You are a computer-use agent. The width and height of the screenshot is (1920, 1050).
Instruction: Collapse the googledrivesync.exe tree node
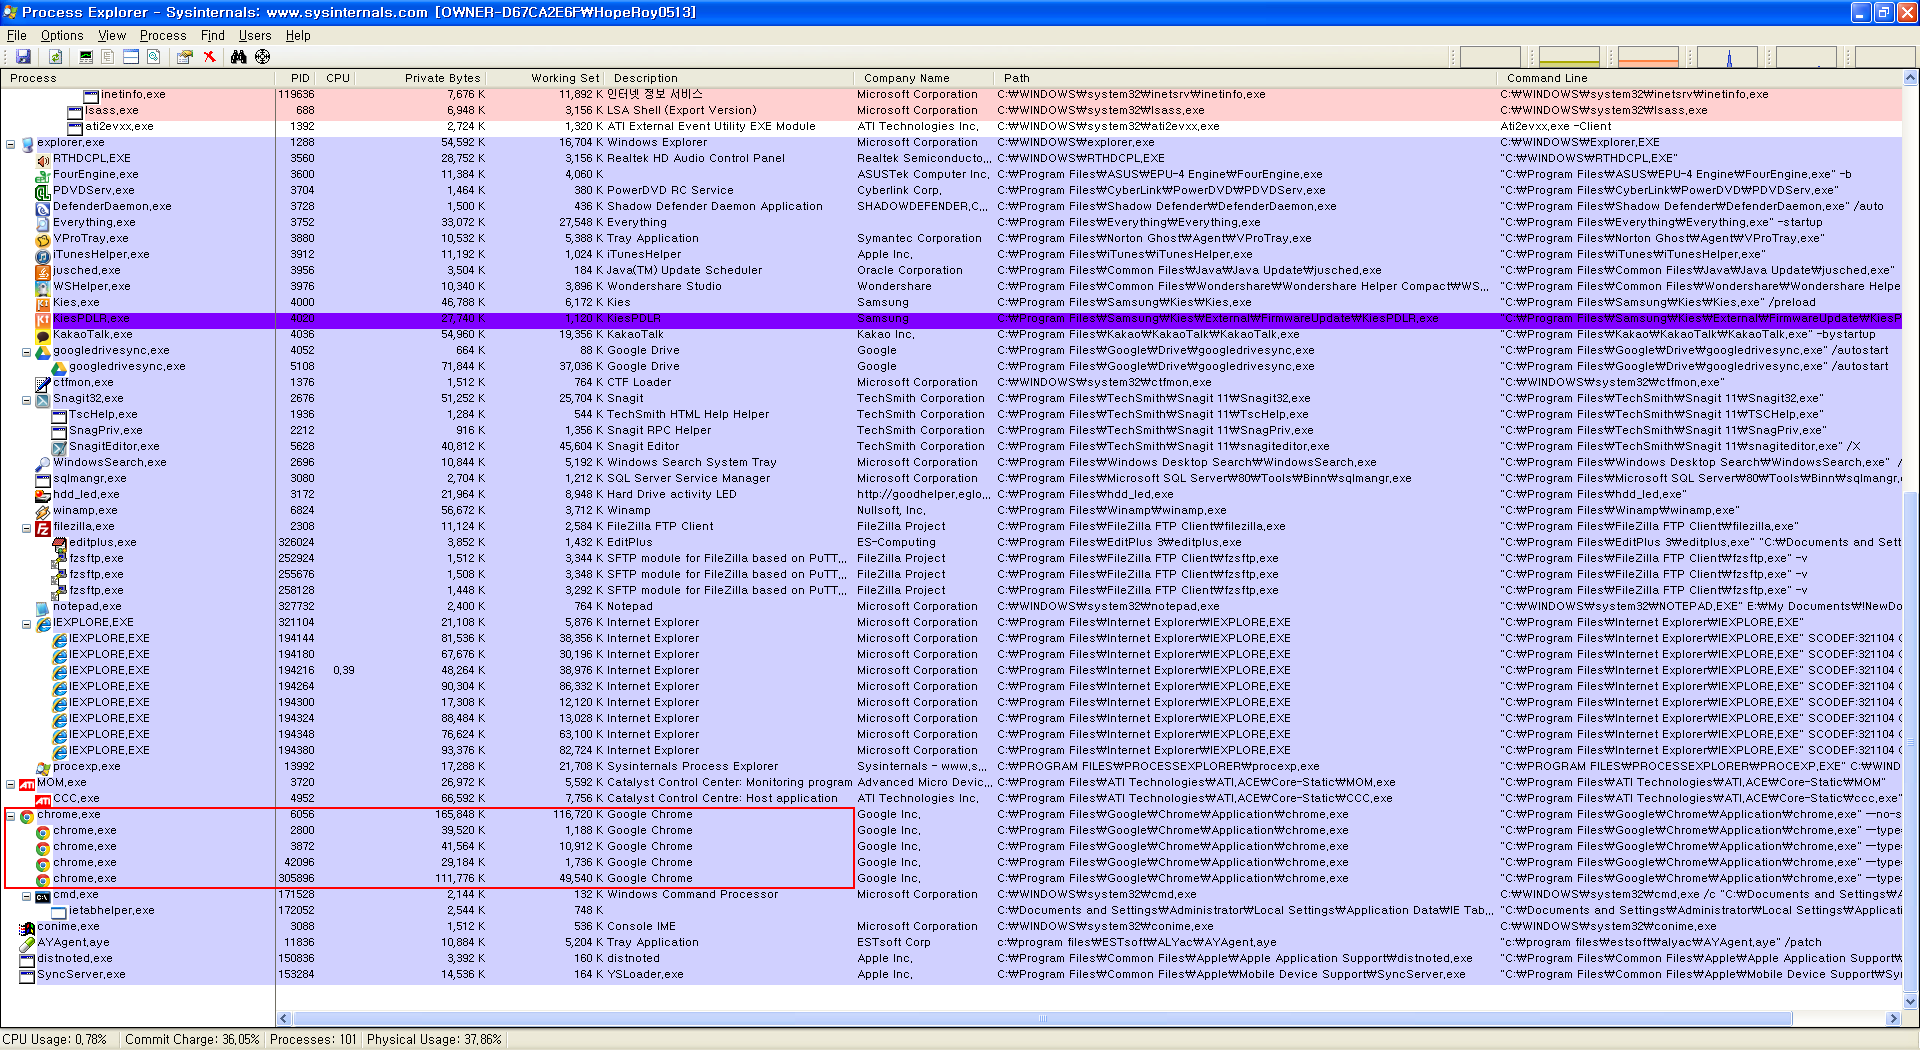(x=27, y=351)
